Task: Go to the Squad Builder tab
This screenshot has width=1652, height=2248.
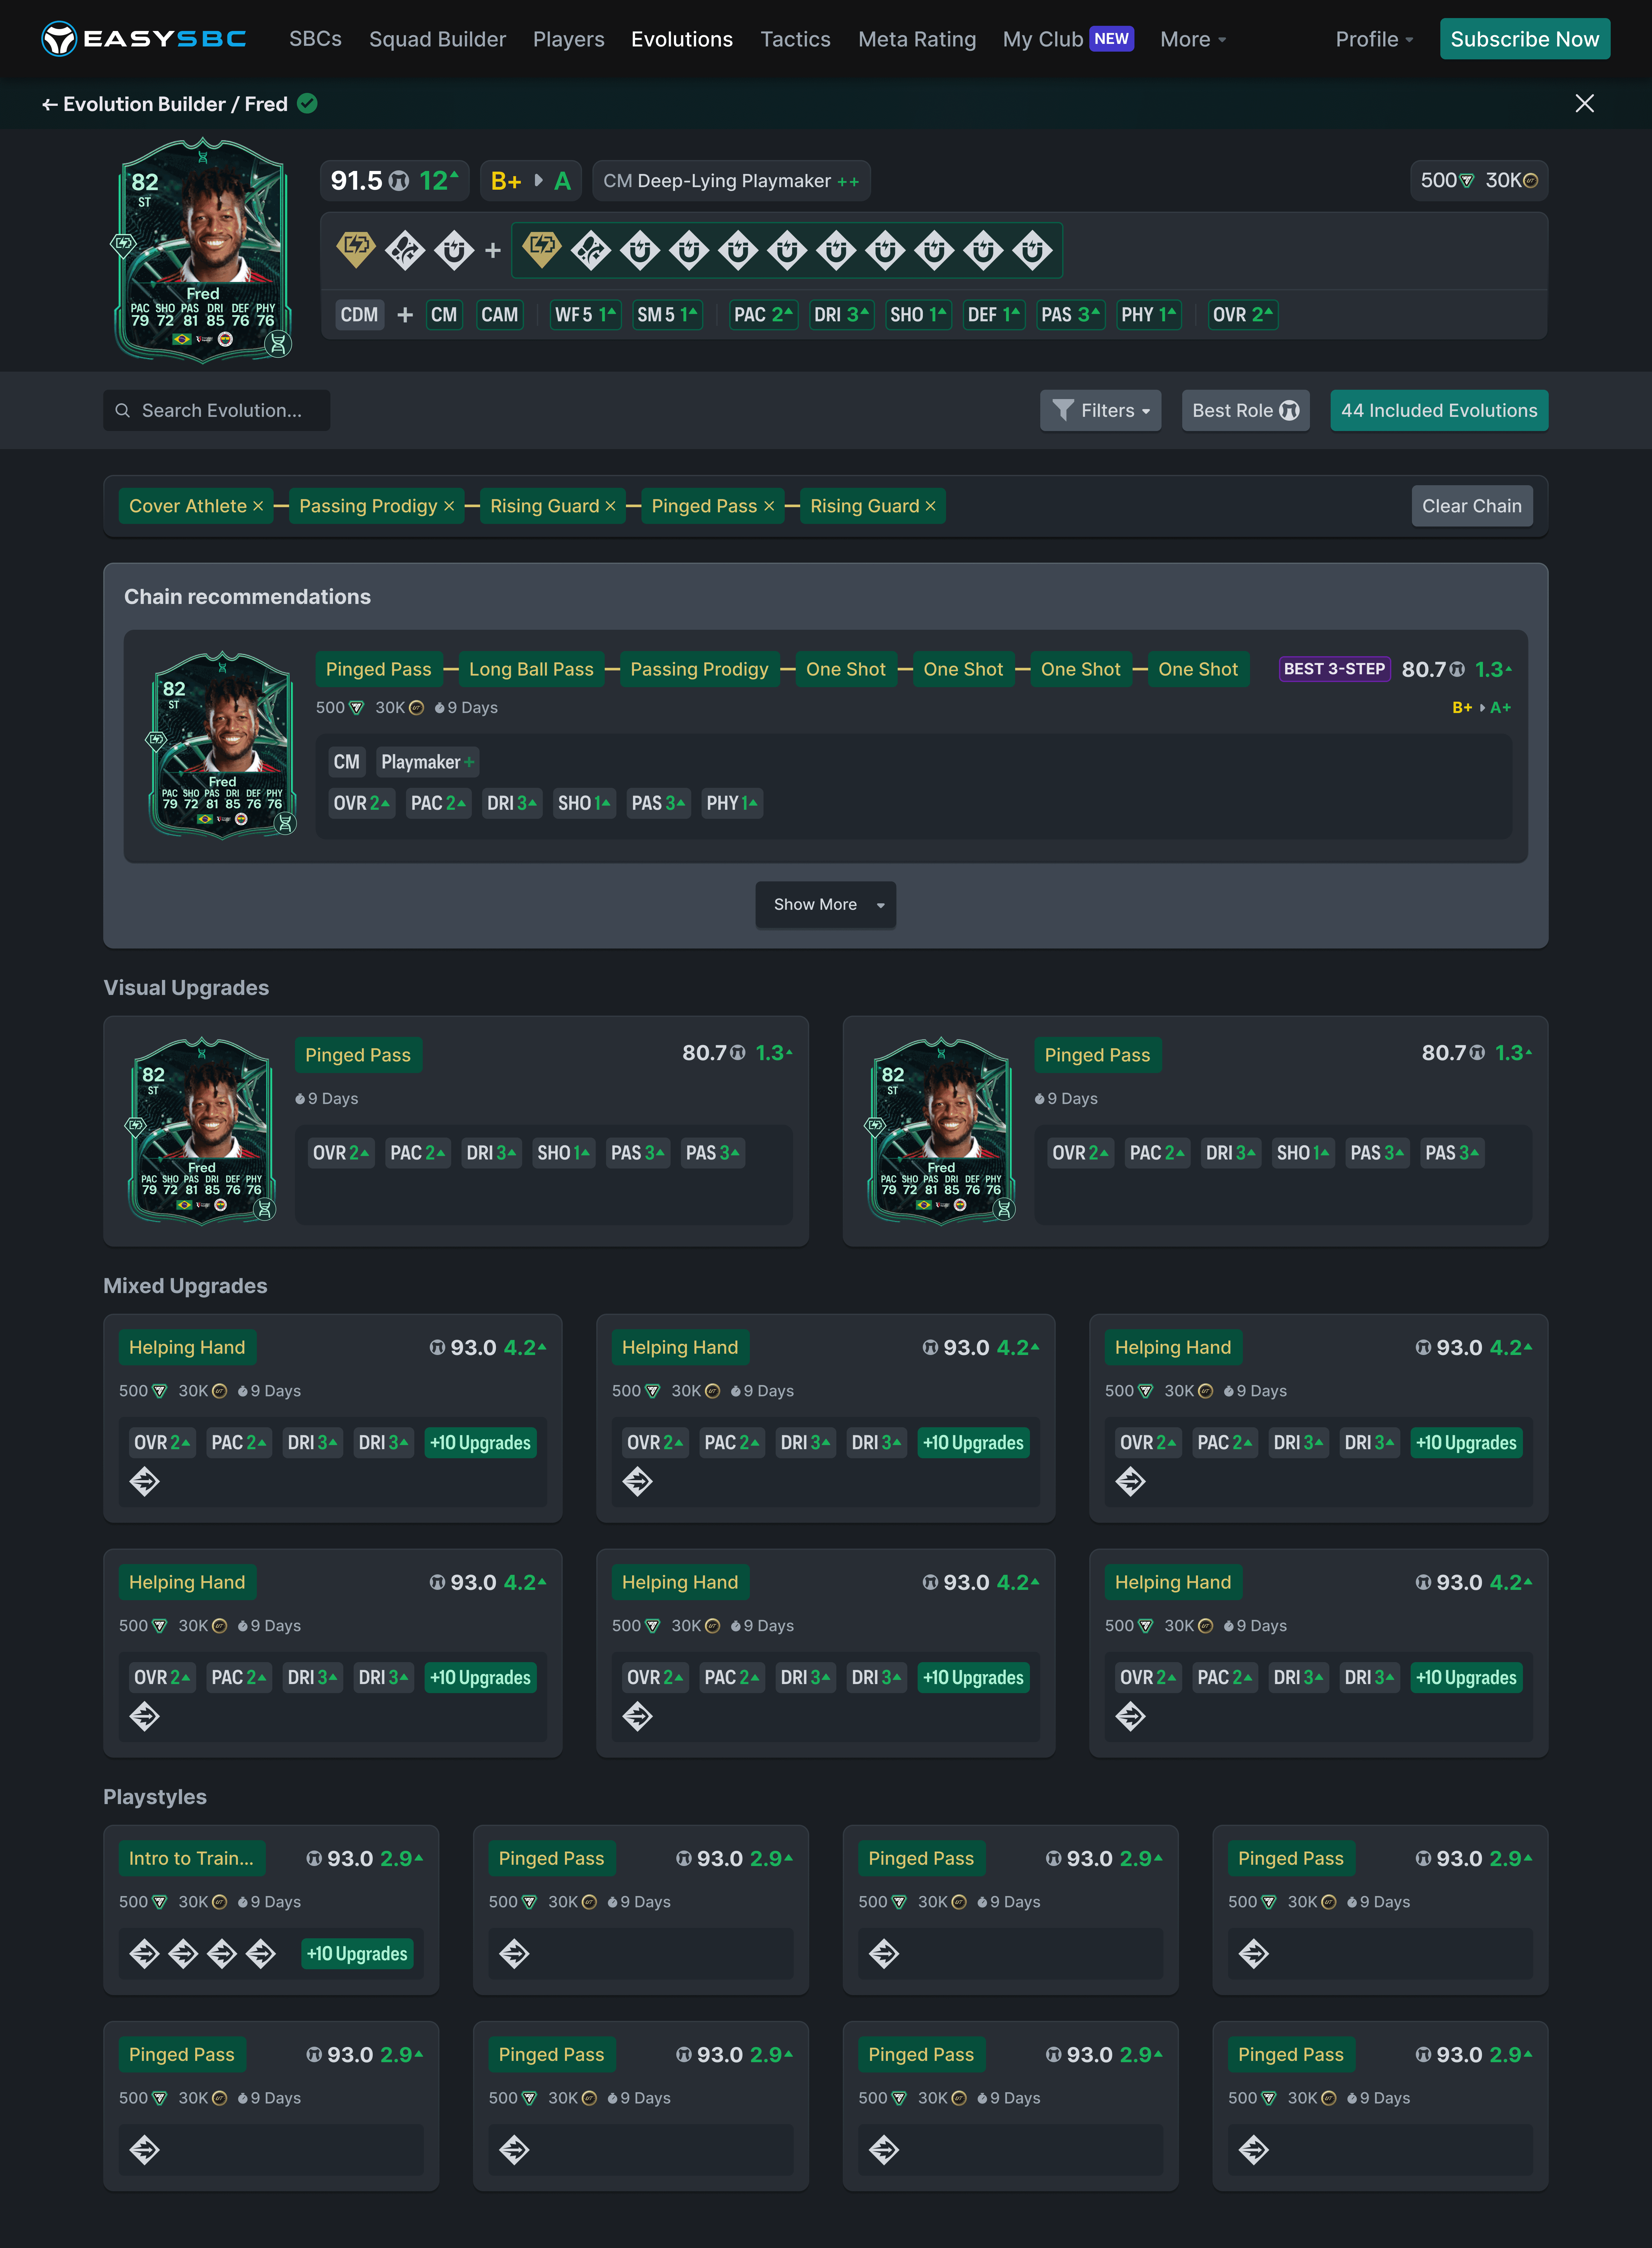Action: (437, 39)
